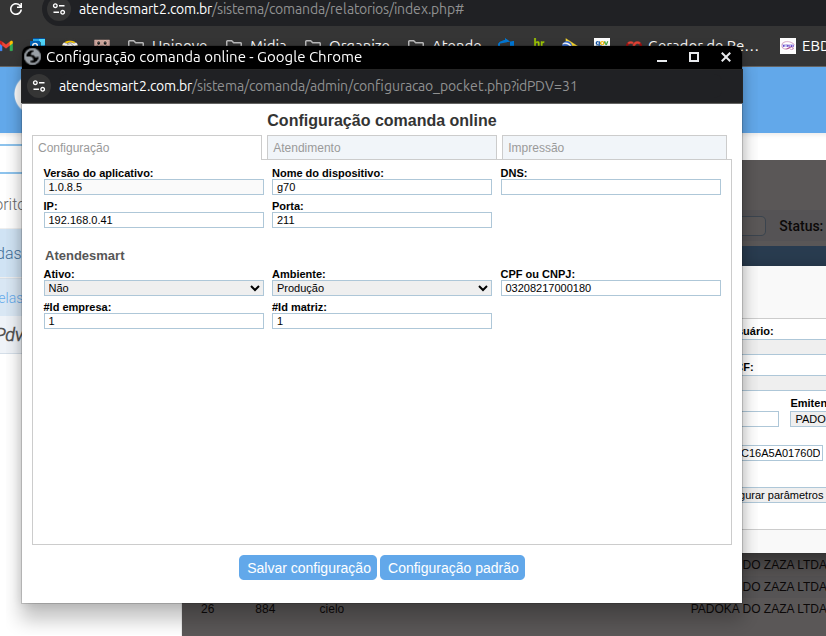This screenshot has height=636, width=826.
Task: Minimize the Configuração comanda online popup
Action: pyautogui.click(x=662, y=57)
